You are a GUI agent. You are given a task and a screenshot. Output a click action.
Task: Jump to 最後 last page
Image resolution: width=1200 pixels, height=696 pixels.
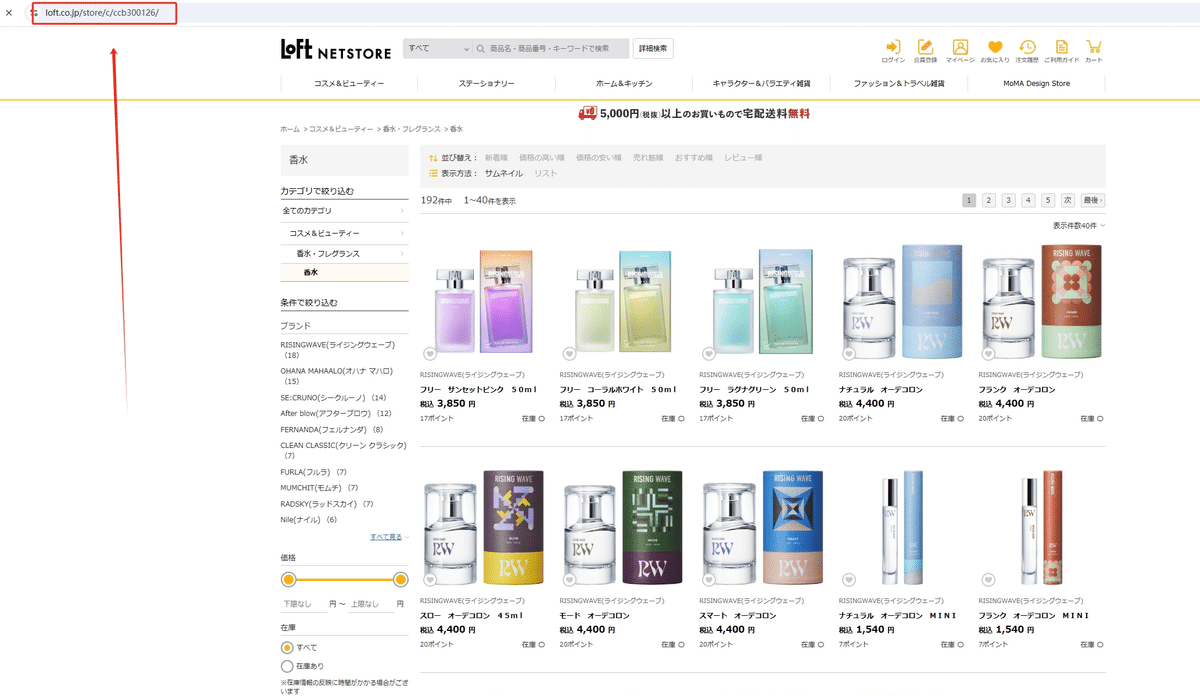point(1093,200)
